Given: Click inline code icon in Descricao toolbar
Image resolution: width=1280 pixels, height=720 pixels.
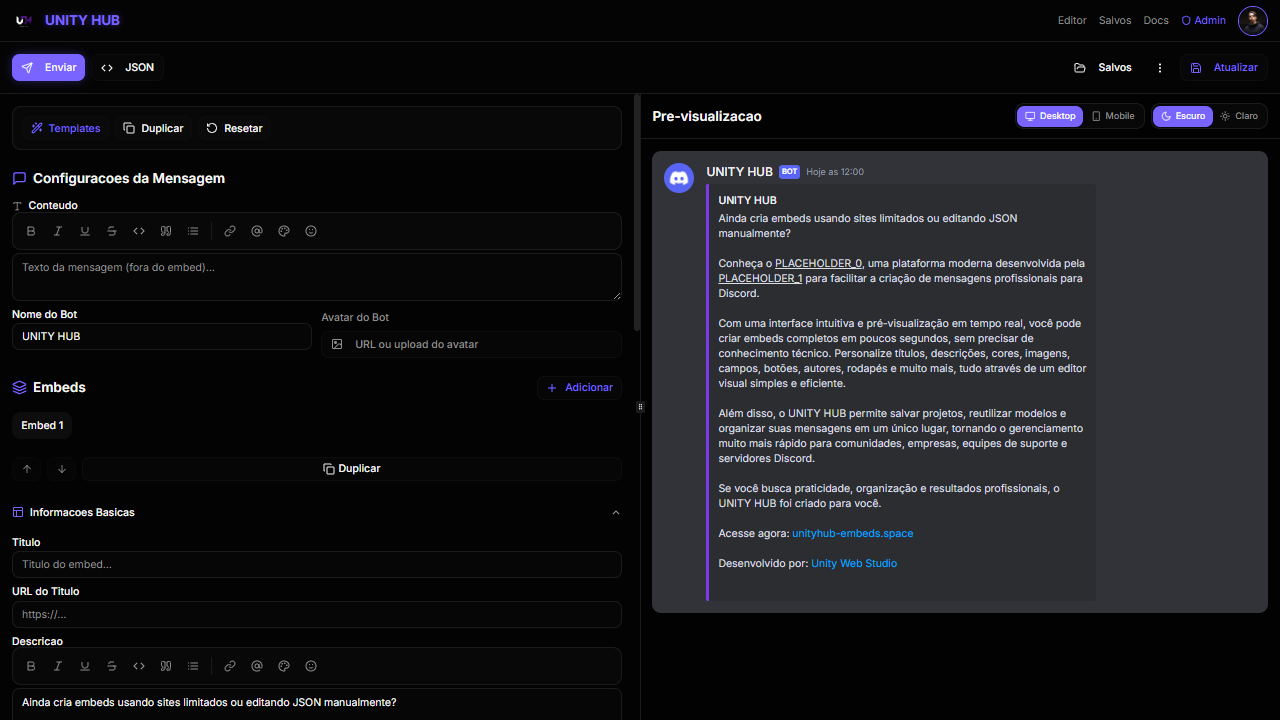Looking at the screenshot, I should pos(139,666).
